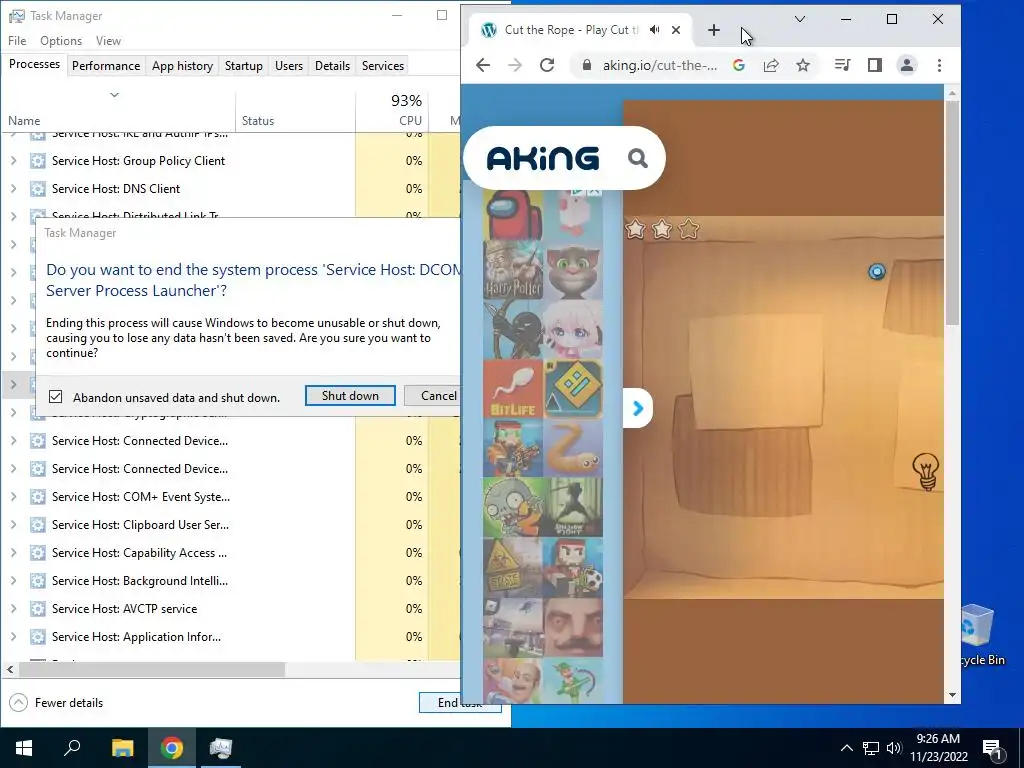The image size is (1024, 768).
Task: Expand Service Host: Application Information row
Action: click(13, 637)
